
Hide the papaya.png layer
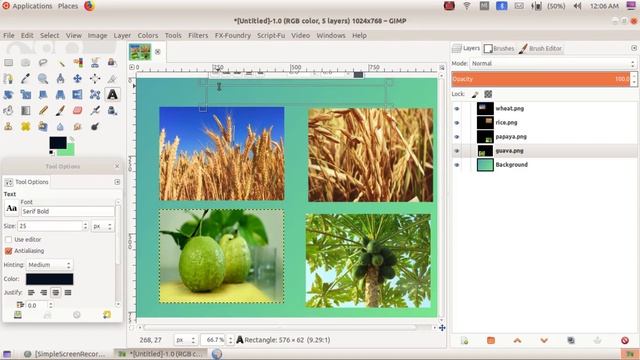(x=457, y=137)
